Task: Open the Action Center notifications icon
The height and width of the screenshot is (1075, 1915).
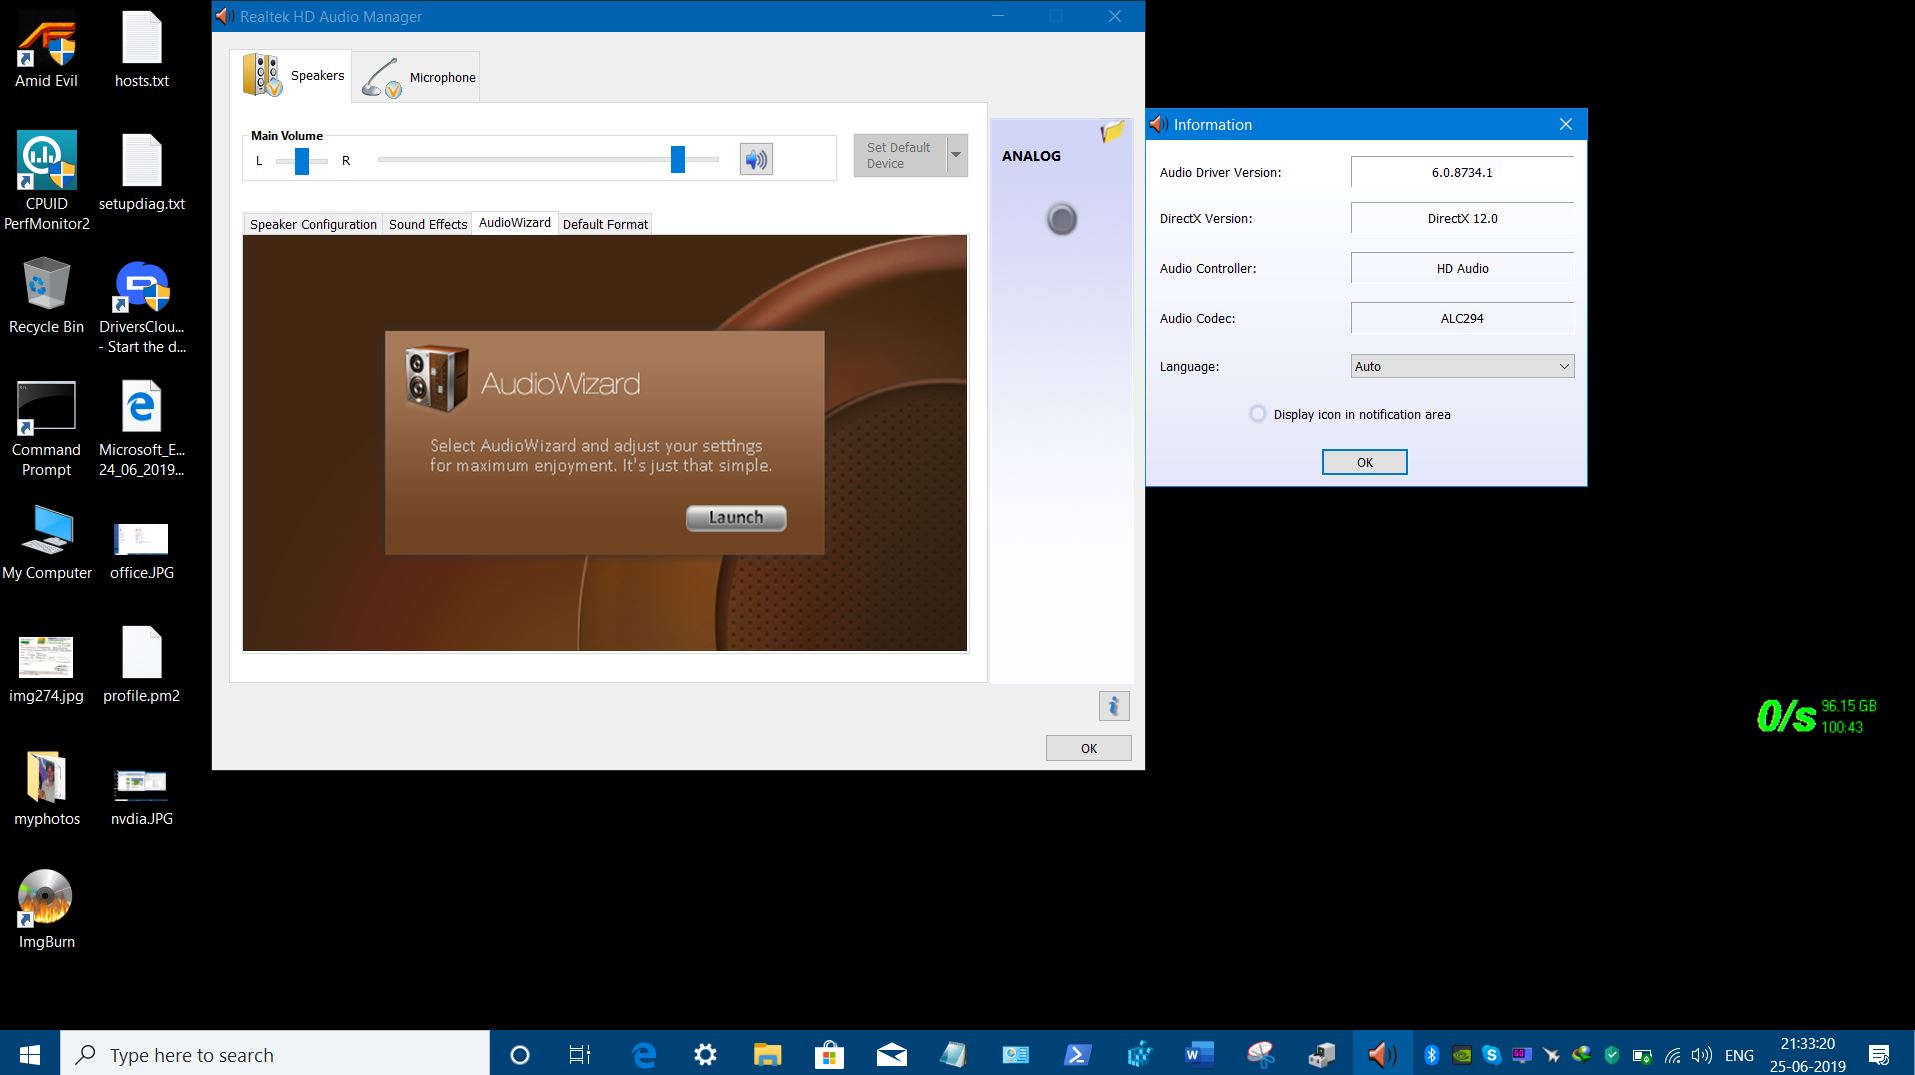Action: pyautogui.click(x=1878, y=1054)
